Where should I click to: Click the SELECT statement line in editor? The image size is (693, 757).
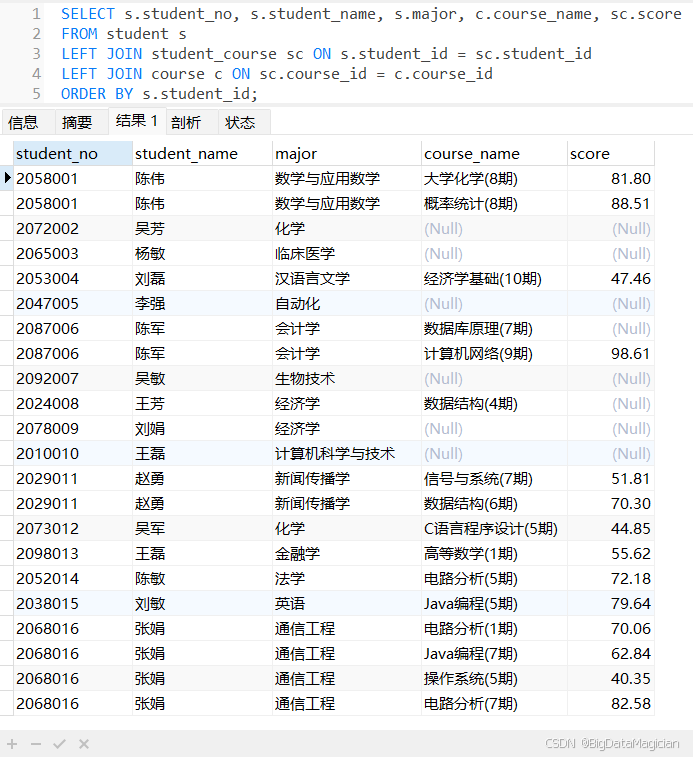[x=371, y=14]
